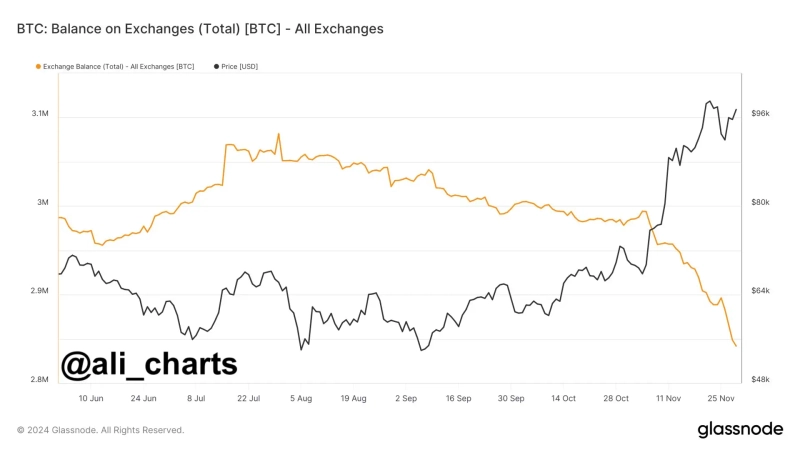Click the black Price legend dot
The width and height of the screenshot is (800, 450).
pos(217,66)
